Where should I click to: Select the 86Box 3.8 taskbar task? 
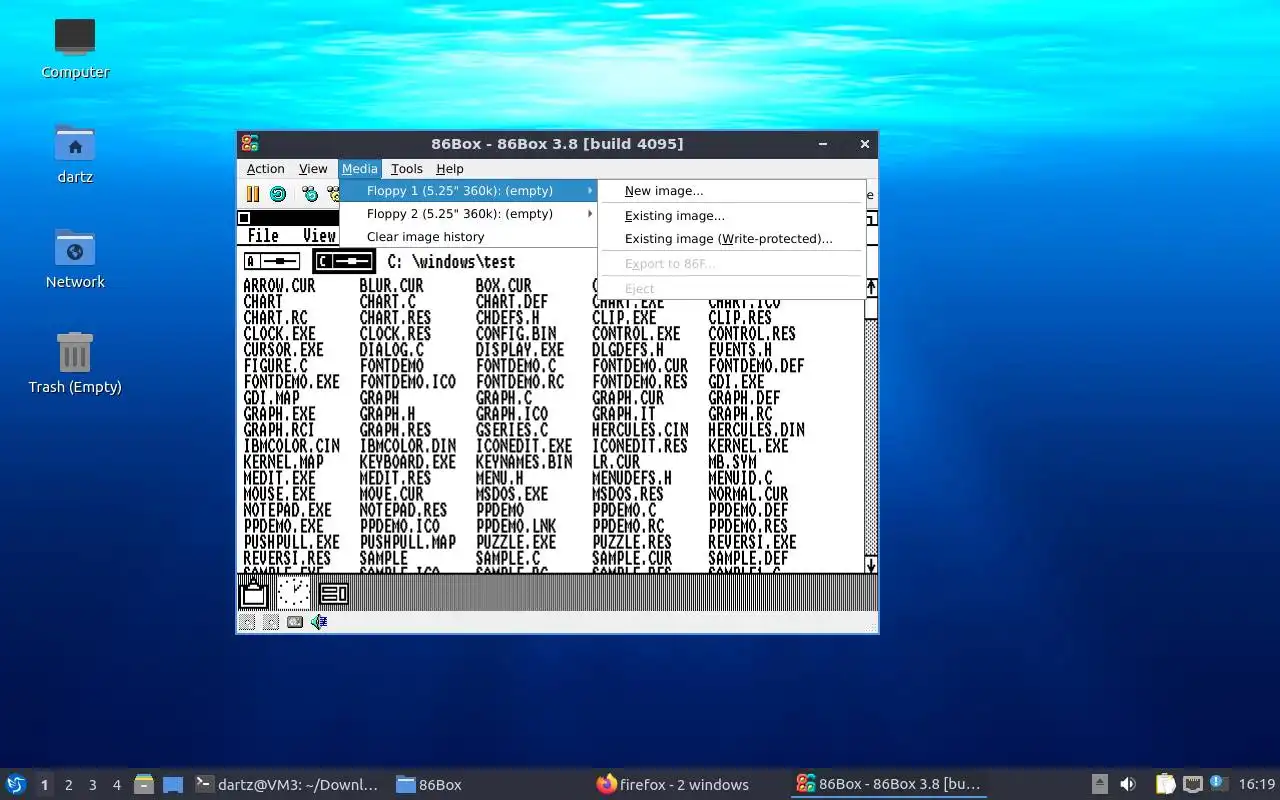click(x=889, y=784)
